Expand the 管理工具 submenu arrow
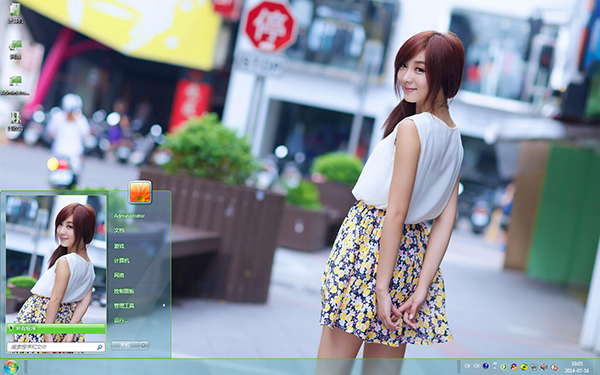600x375 pixels. 164,305
